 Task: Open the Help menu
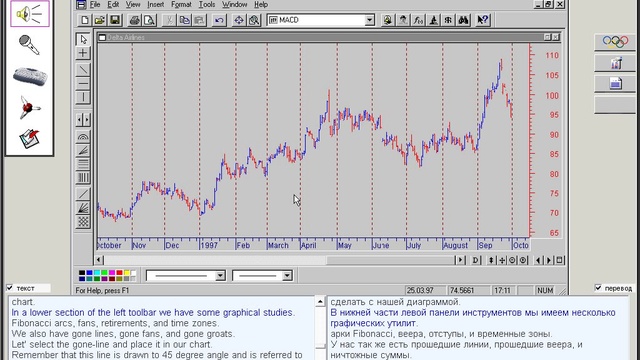[x=261, y=4]
